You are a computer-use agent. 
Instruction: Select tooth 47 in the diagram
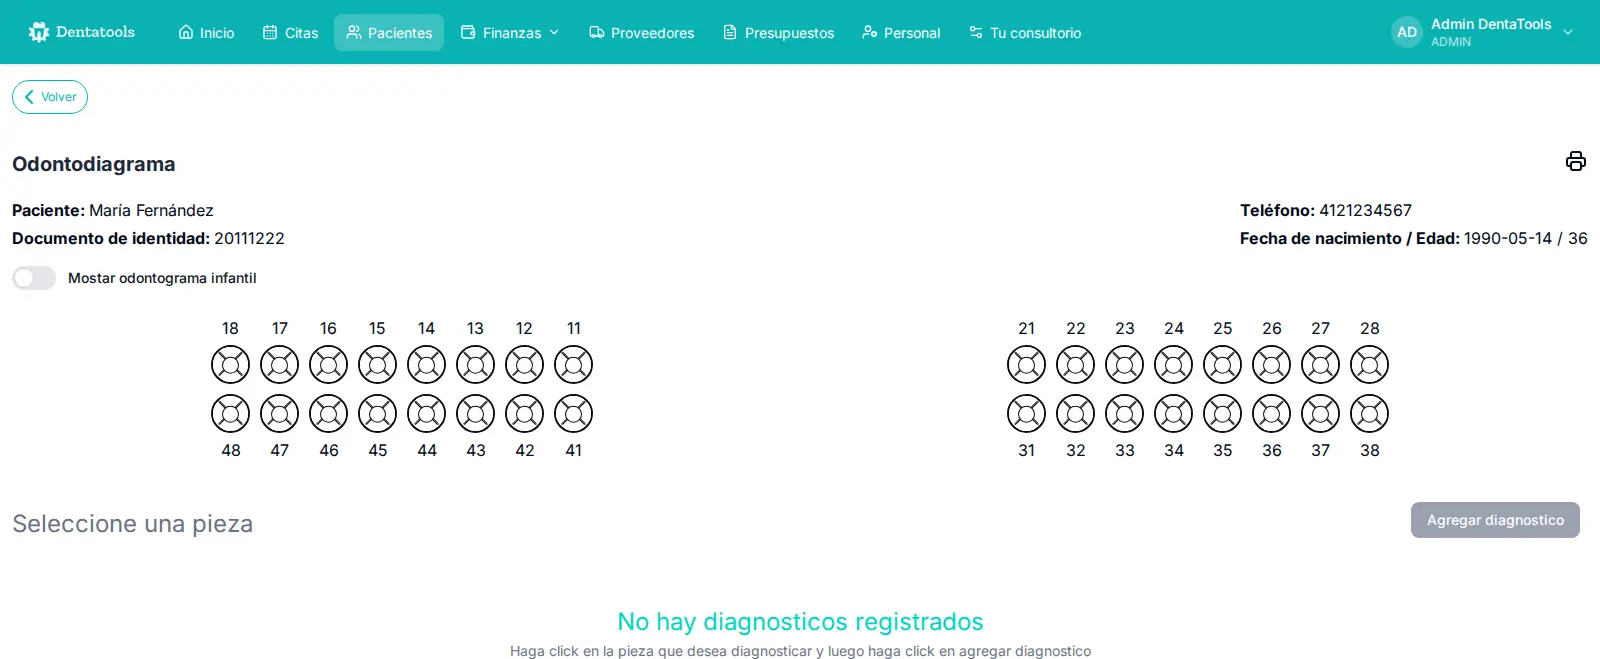pyautogui.click(x=279, y=413)
